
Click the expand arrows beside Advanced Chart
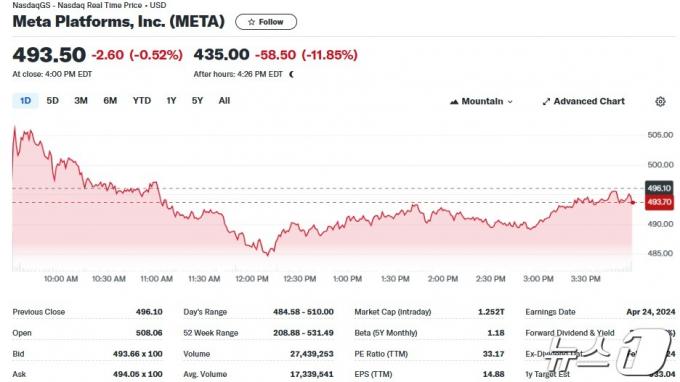click(546, 101)
